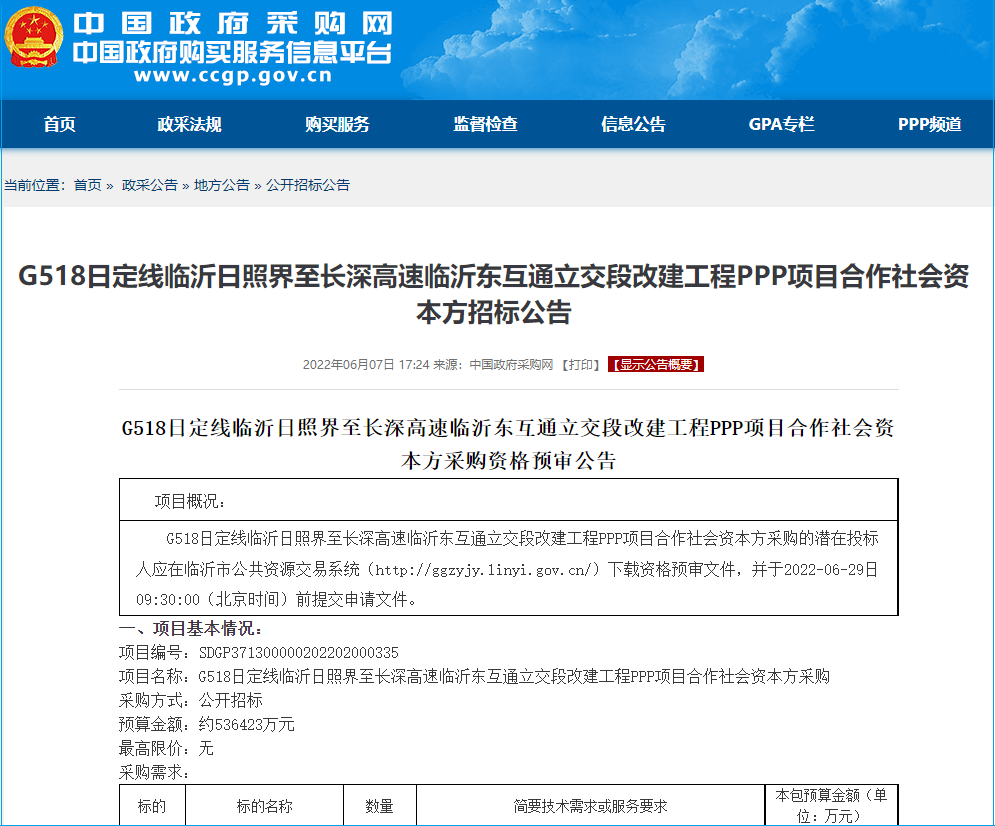This screenshot has width=995, height=826.
Task: Open the 首页 navigation tab
Action: (x=59, y=124)
